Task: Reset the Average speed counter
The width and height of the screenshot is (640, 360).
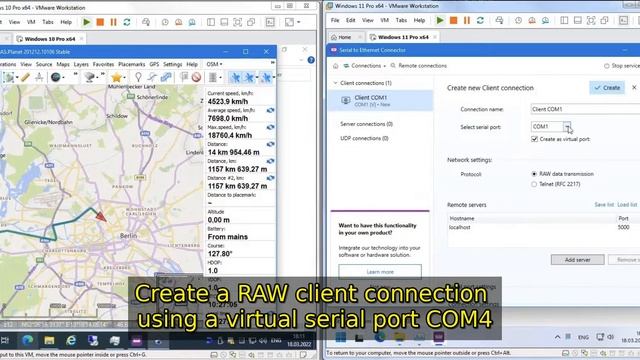Action: [x=270, y=110]
